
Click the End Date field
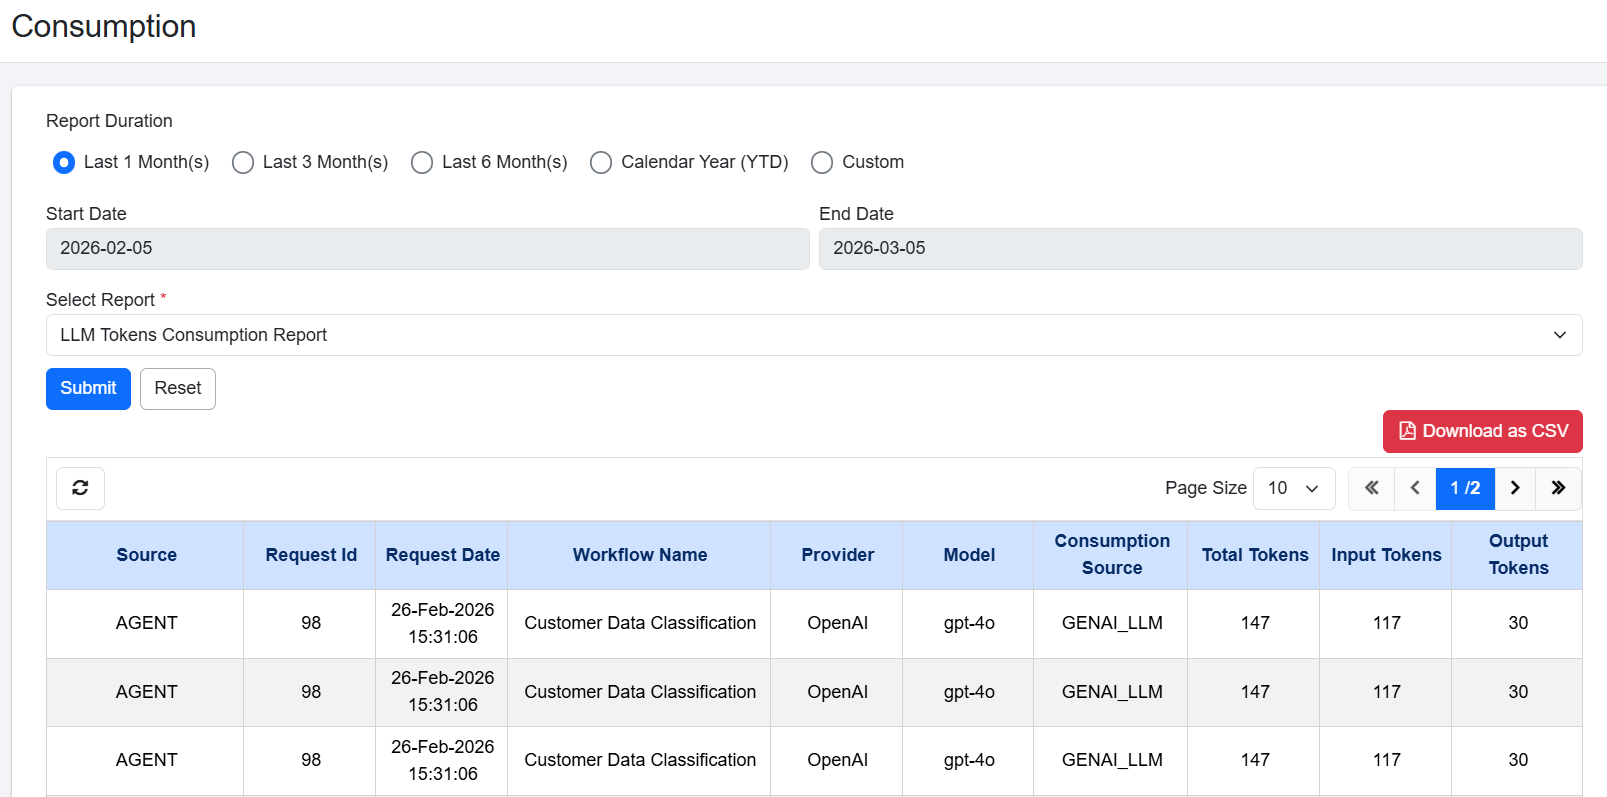point(1200,248)
